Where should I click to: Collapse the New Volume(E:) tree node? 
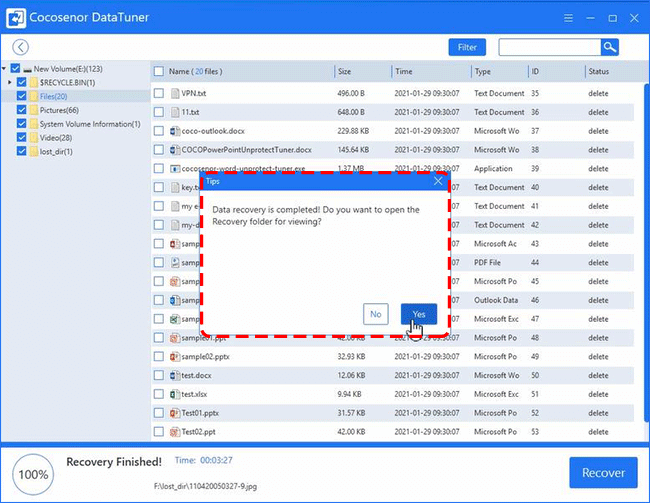tap(4, 68)
